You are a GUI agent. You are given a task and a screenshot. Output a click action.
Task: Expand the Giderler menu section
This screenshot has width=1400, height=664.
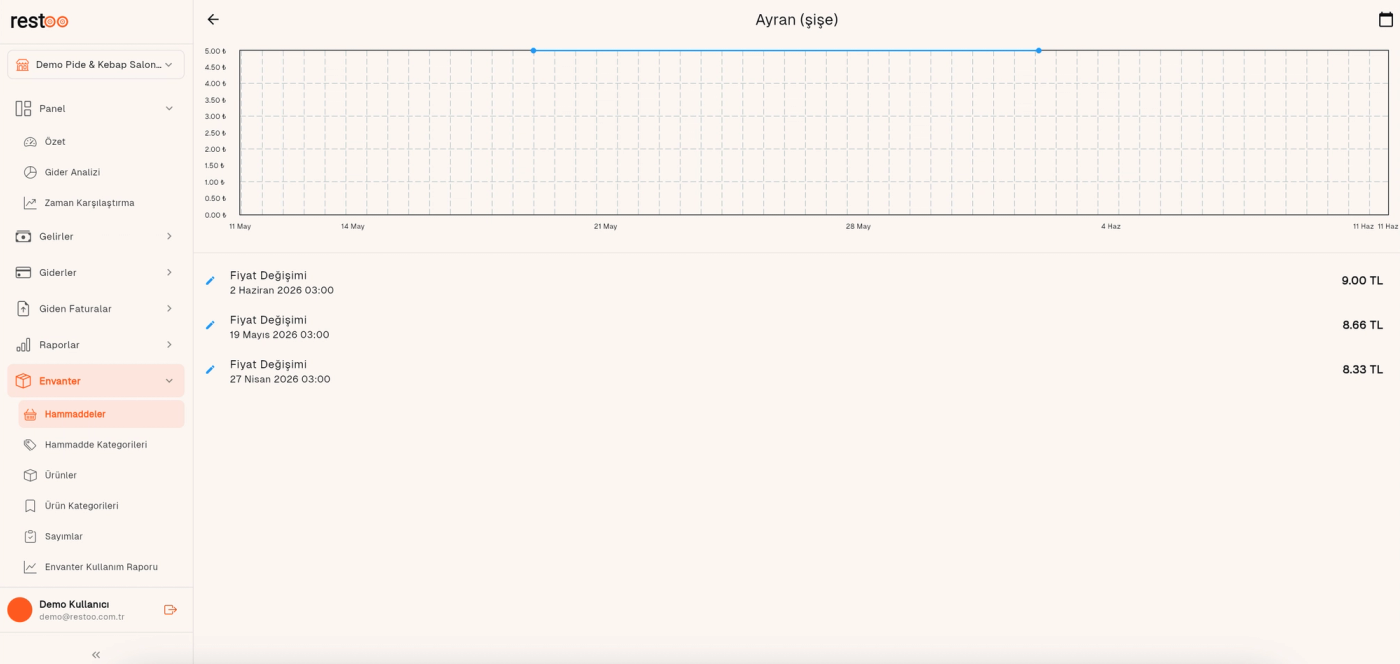96,272
